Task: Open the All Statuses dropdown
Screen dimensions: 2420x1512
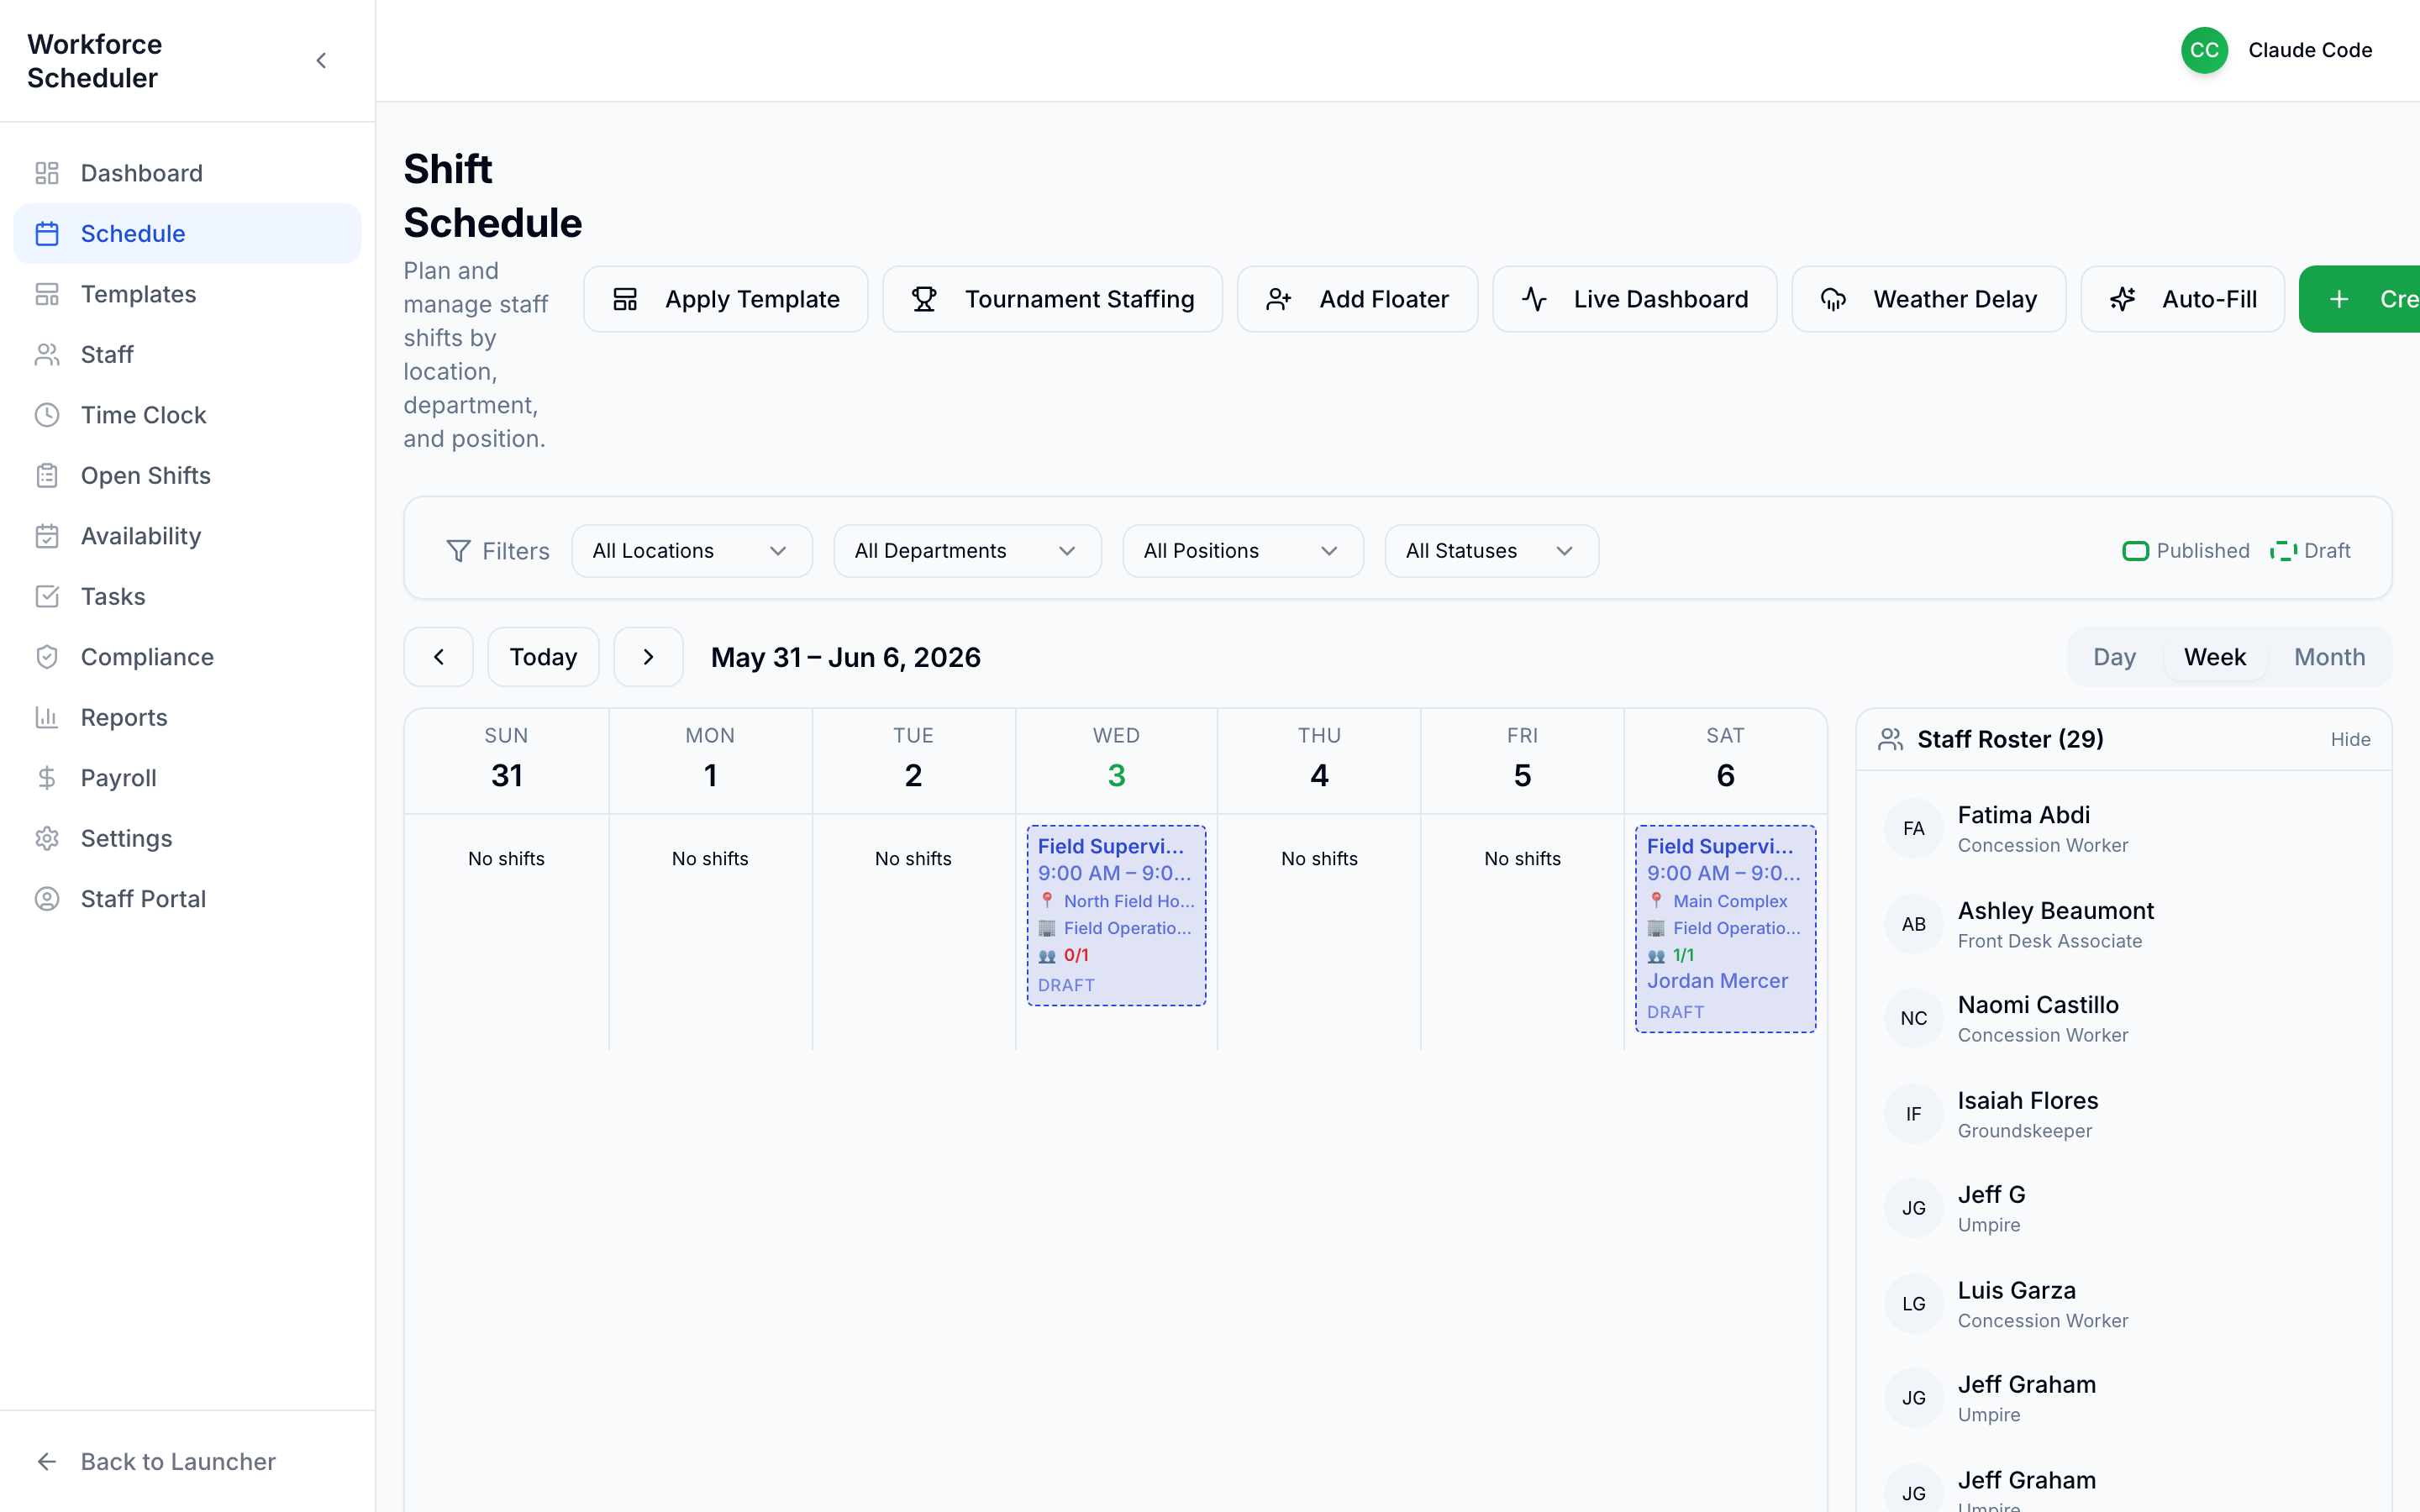Action: point(1491,551)
